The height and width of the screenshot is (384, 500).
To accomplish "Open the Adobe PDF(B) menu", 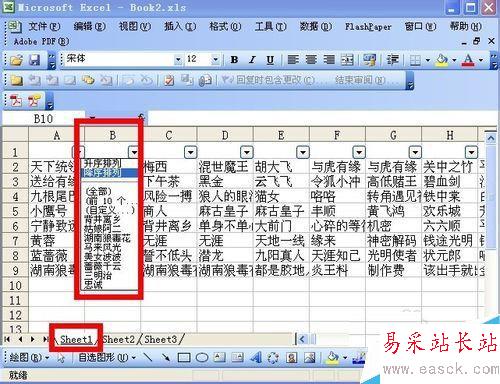I will click(x=41, y=42).
